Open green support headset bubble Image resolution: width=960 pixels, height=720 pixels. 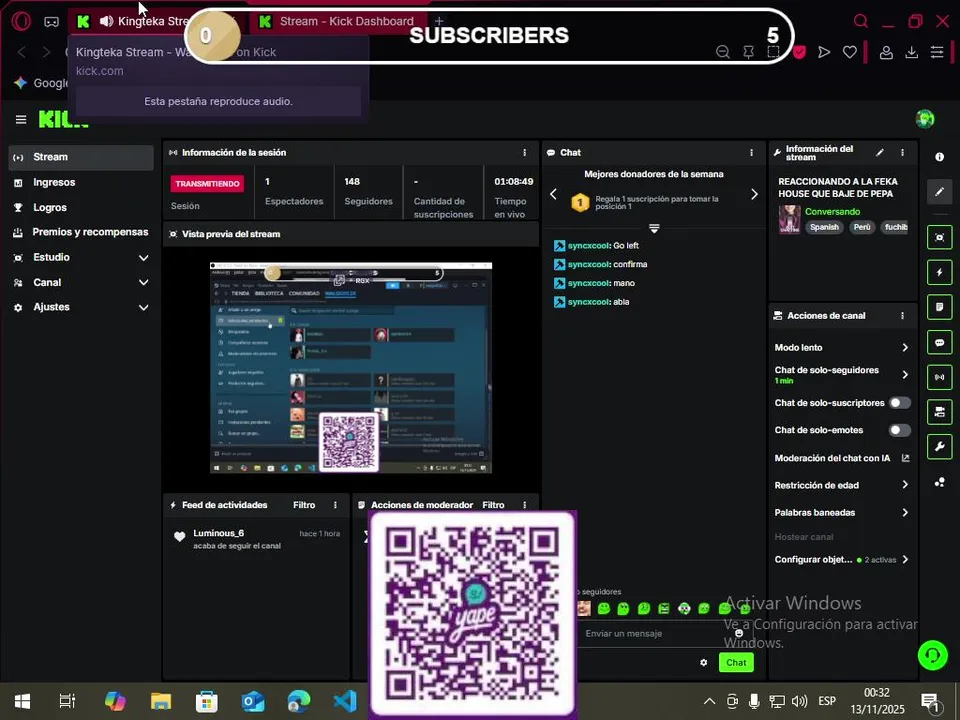click(932, 656)
